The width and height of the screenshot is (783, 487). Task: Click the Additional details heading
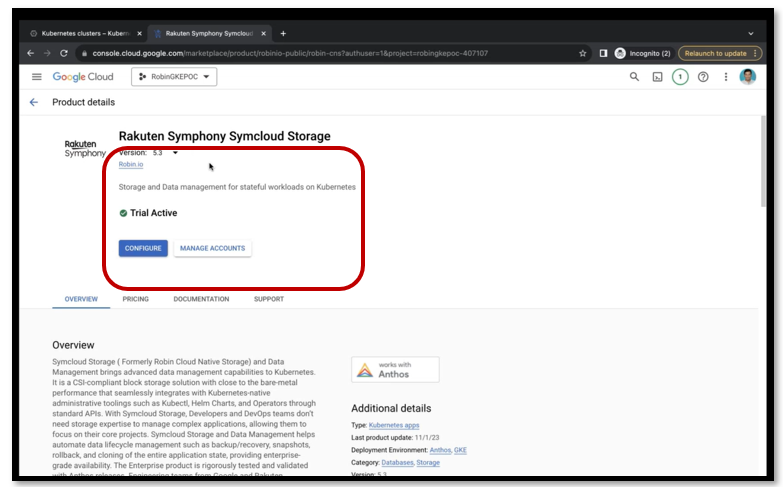[391, 409]
